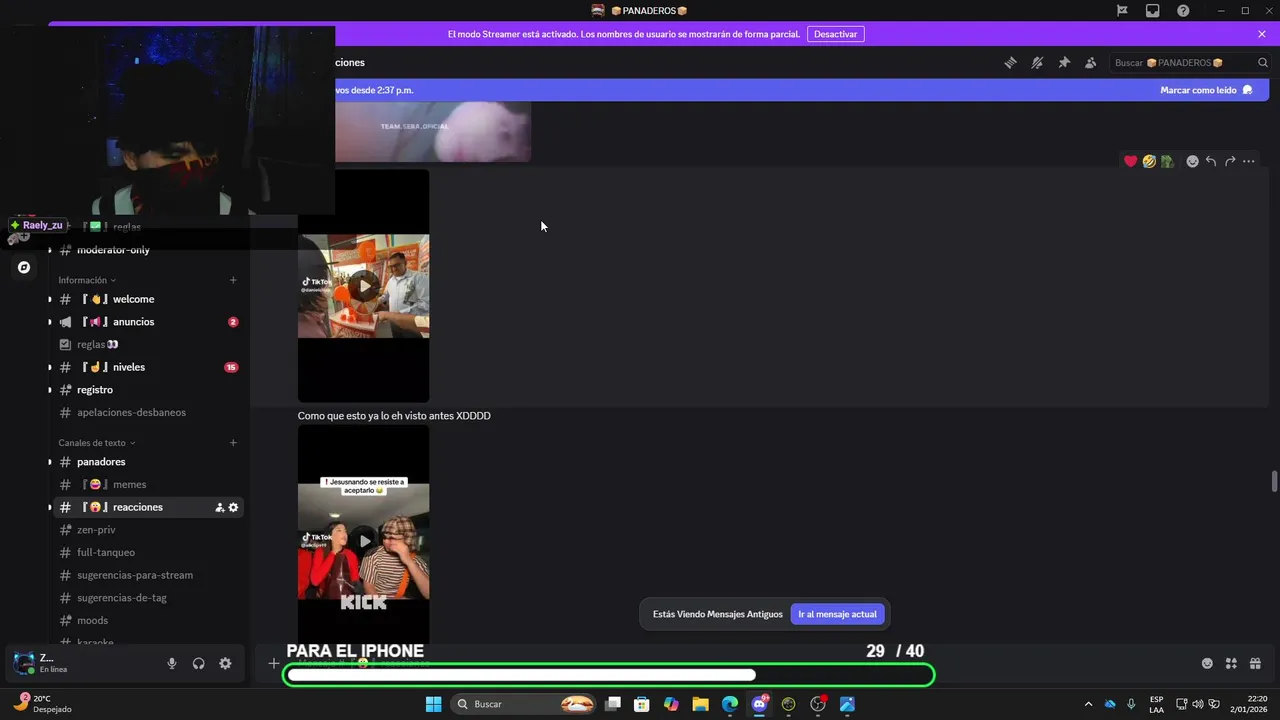Click the chat vertical scrollbar thumb
Image resolution: width=1280 pixels, height=720 pixels.
(1274, 481)
